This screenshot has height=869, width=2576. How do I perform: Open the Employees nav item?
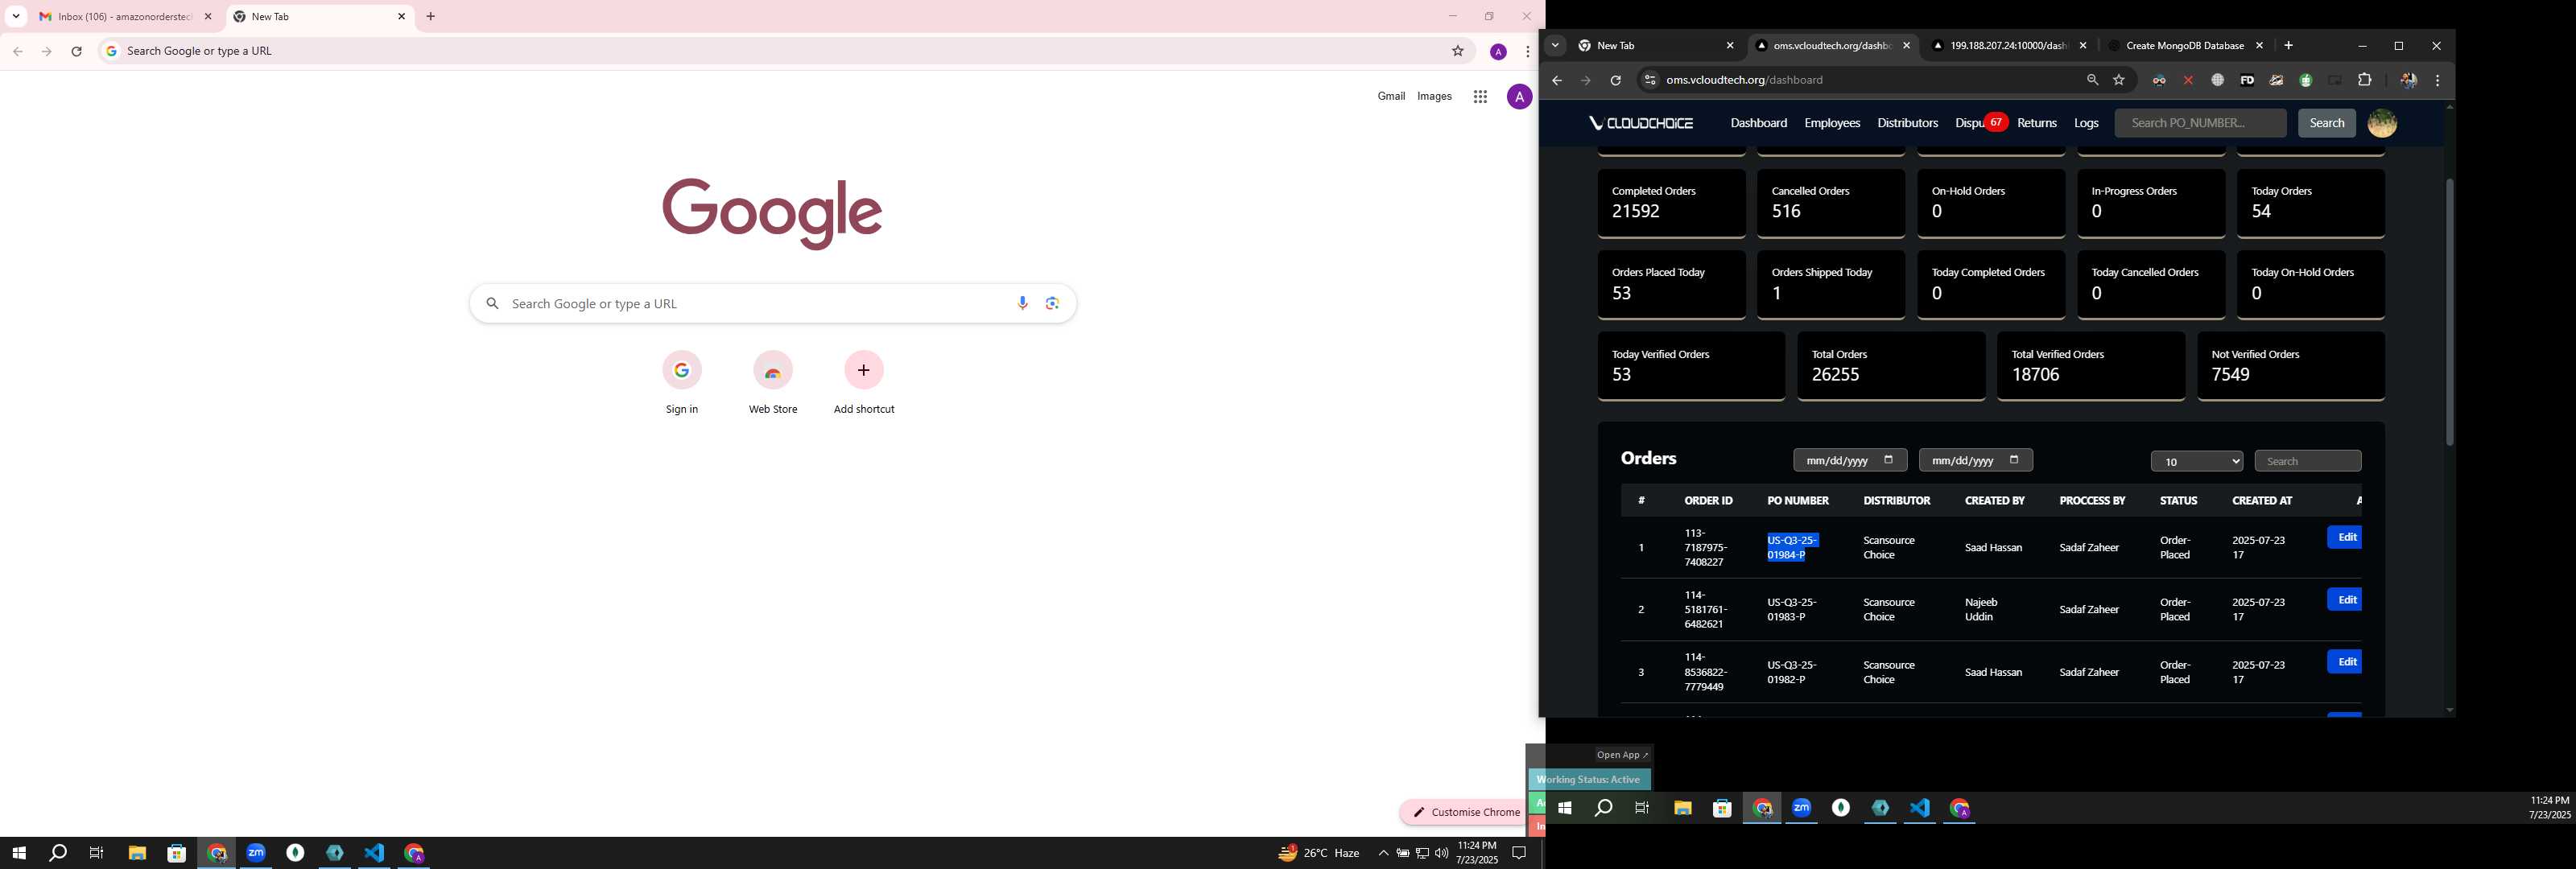coord(1832,123)
